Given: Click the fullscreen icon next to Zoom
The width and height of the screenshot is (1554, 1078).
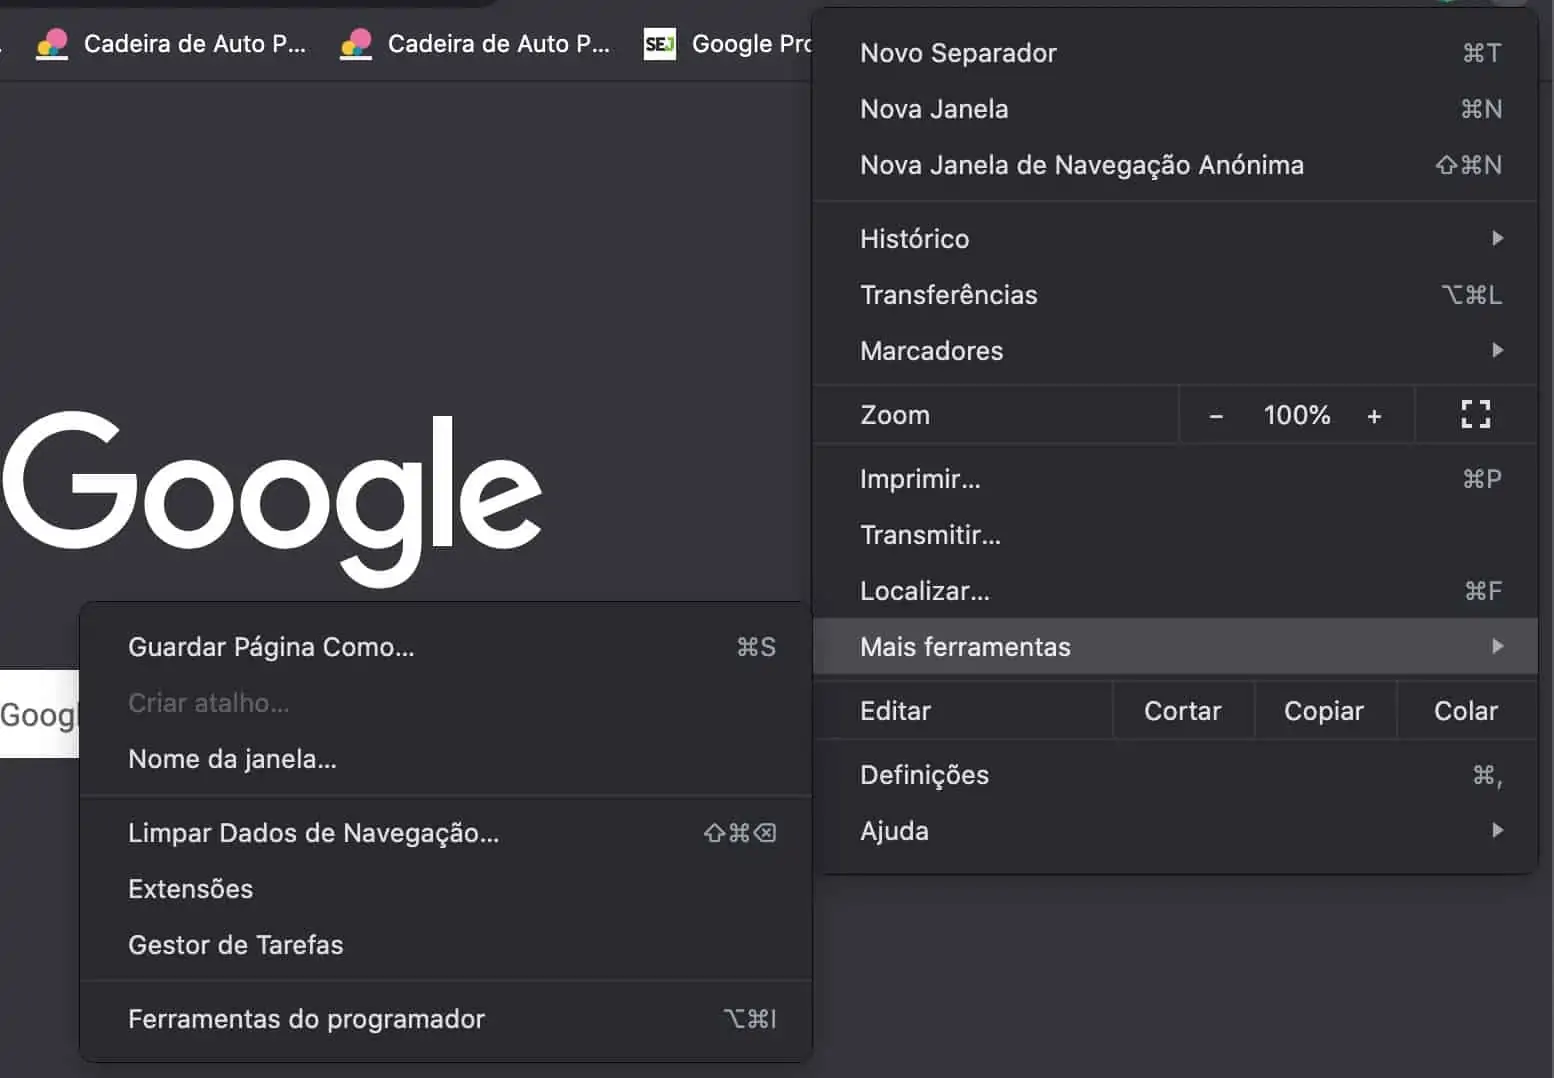Looking at the screenshot, I should click(x=1475, y=414).
